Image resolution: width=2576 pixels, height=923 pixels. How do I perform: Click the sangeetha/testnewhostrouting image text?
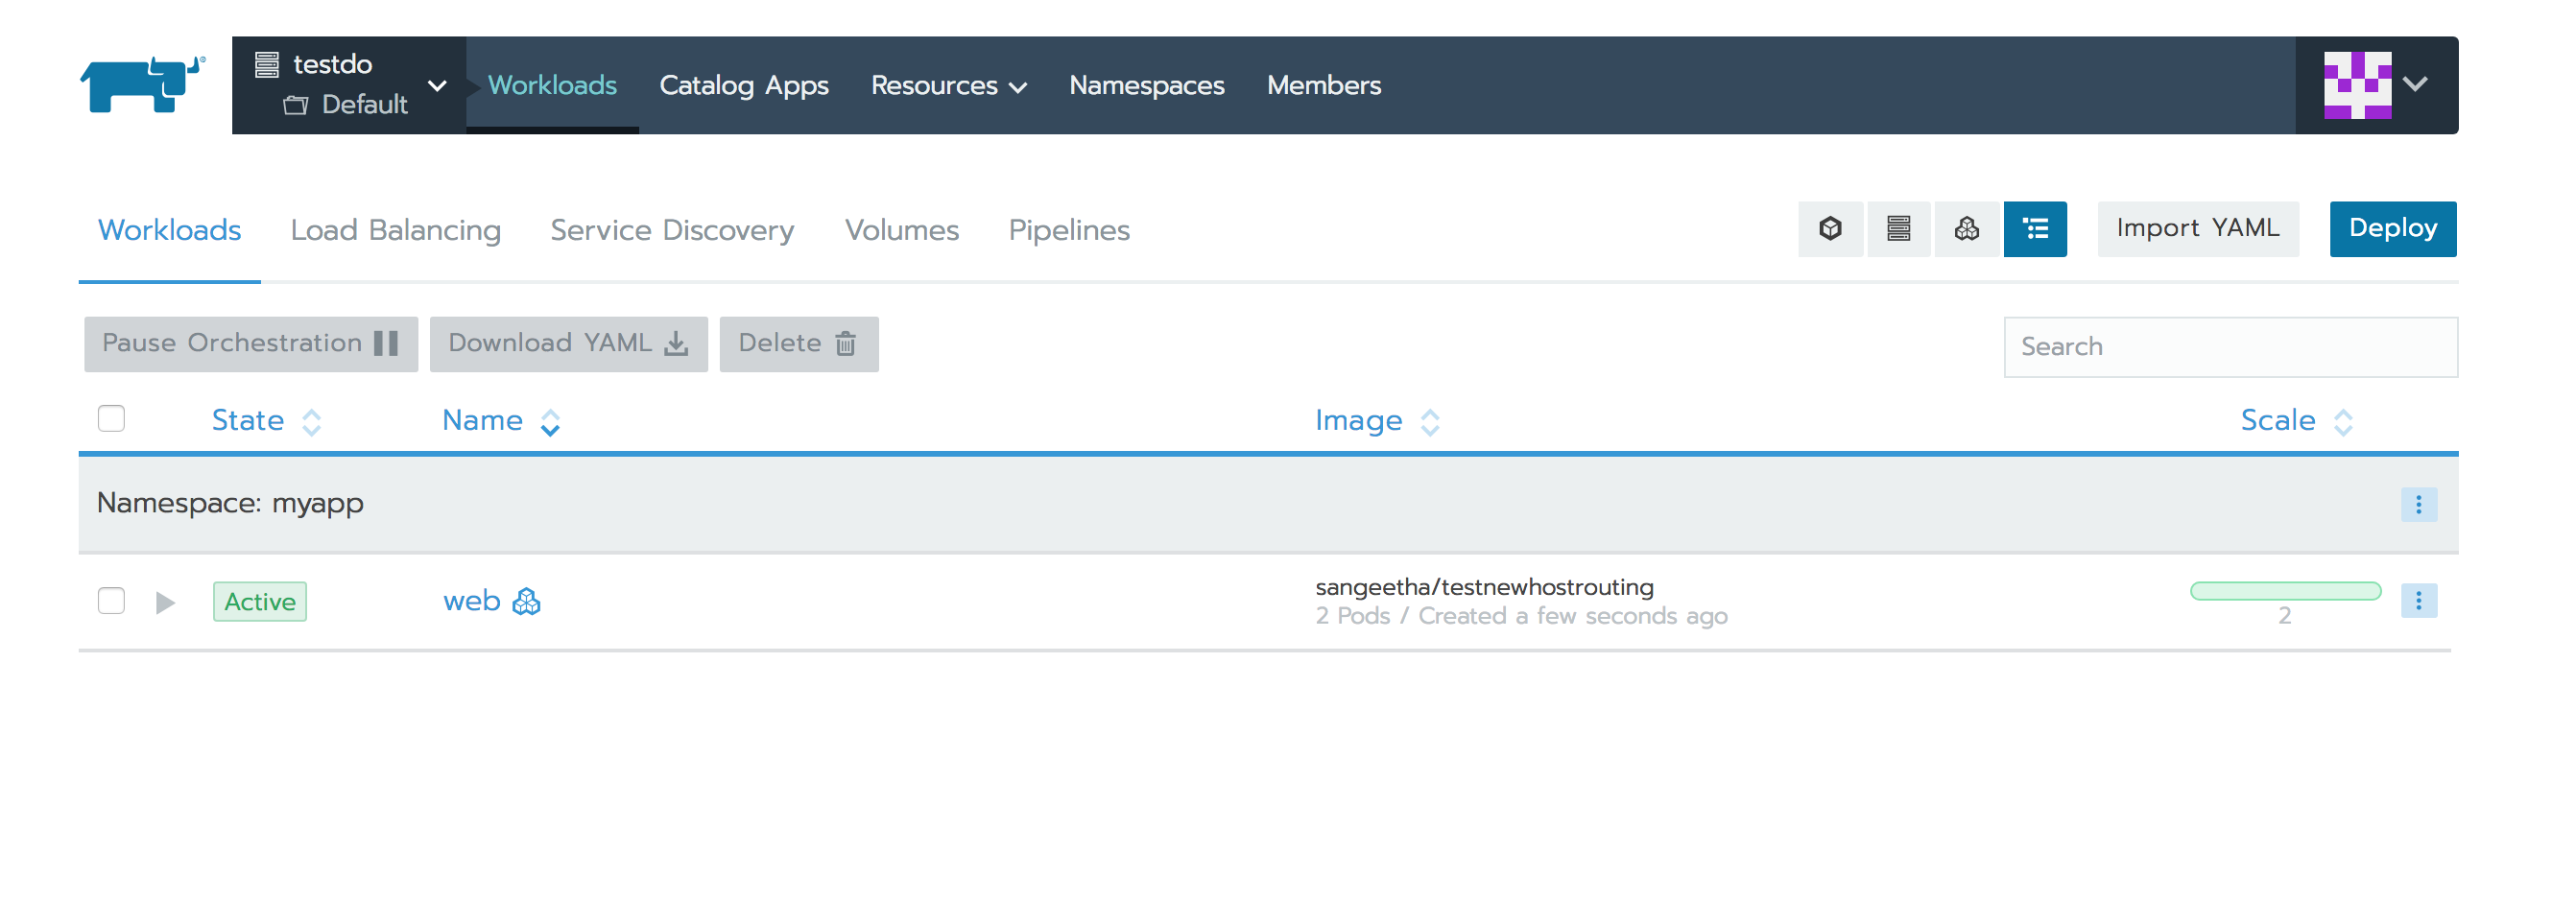coord(1484,587)
